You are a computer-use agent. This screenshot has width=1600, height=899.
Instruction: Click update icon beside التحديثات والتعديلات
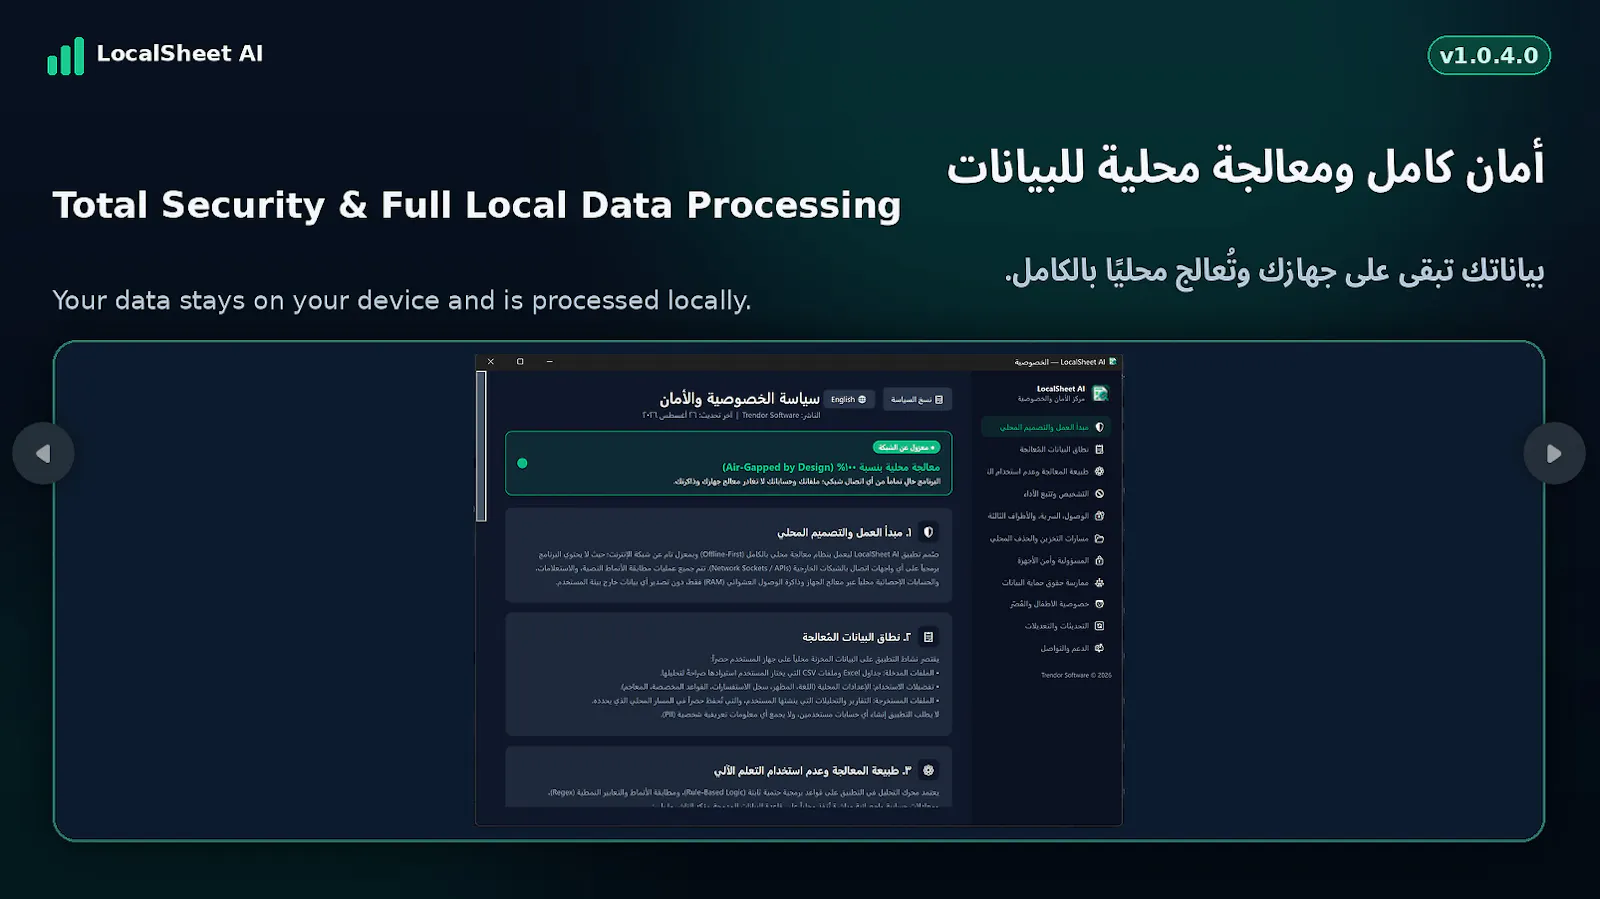tap(1099, 626)
